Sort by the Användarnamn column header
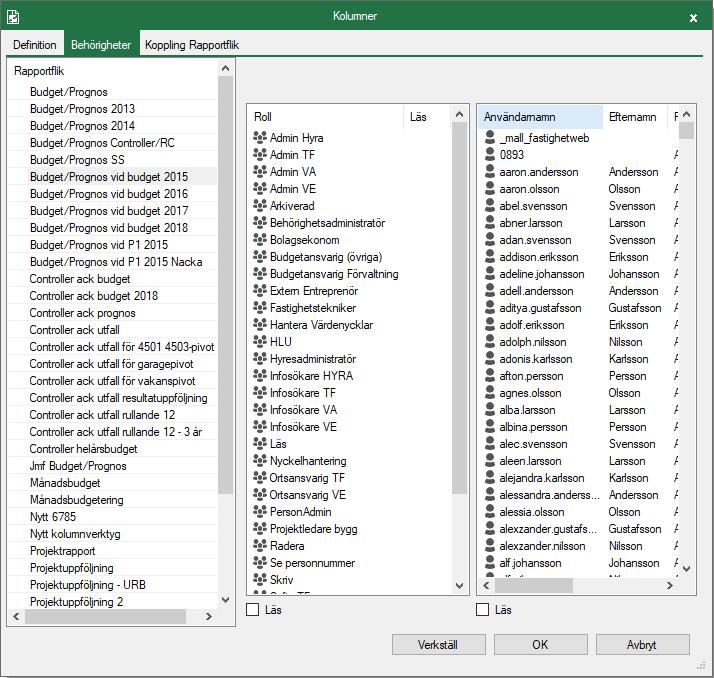714x678 pixels. pos(540,117)
